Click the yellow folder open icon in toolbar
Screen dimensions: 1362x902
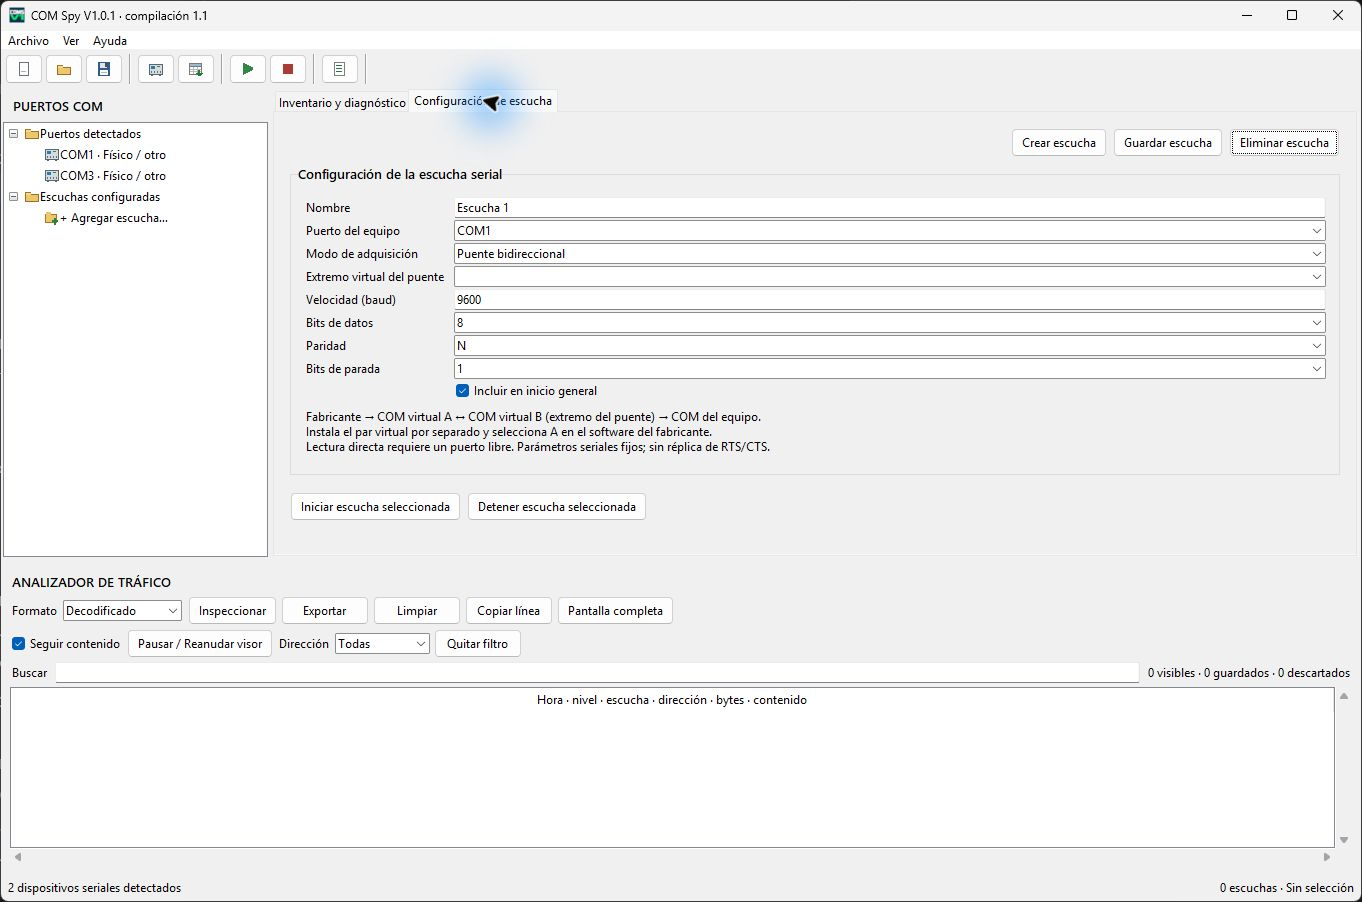click(64, 69)
